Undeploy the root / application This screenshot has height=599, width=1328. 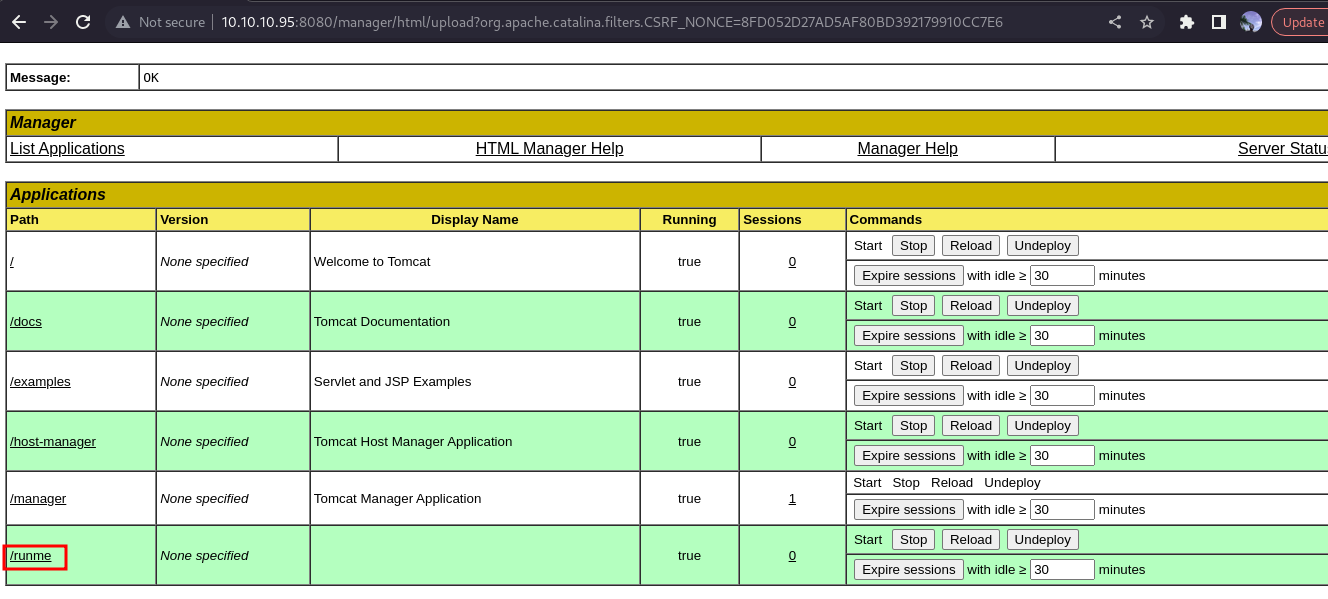(x=1043, y=246)
